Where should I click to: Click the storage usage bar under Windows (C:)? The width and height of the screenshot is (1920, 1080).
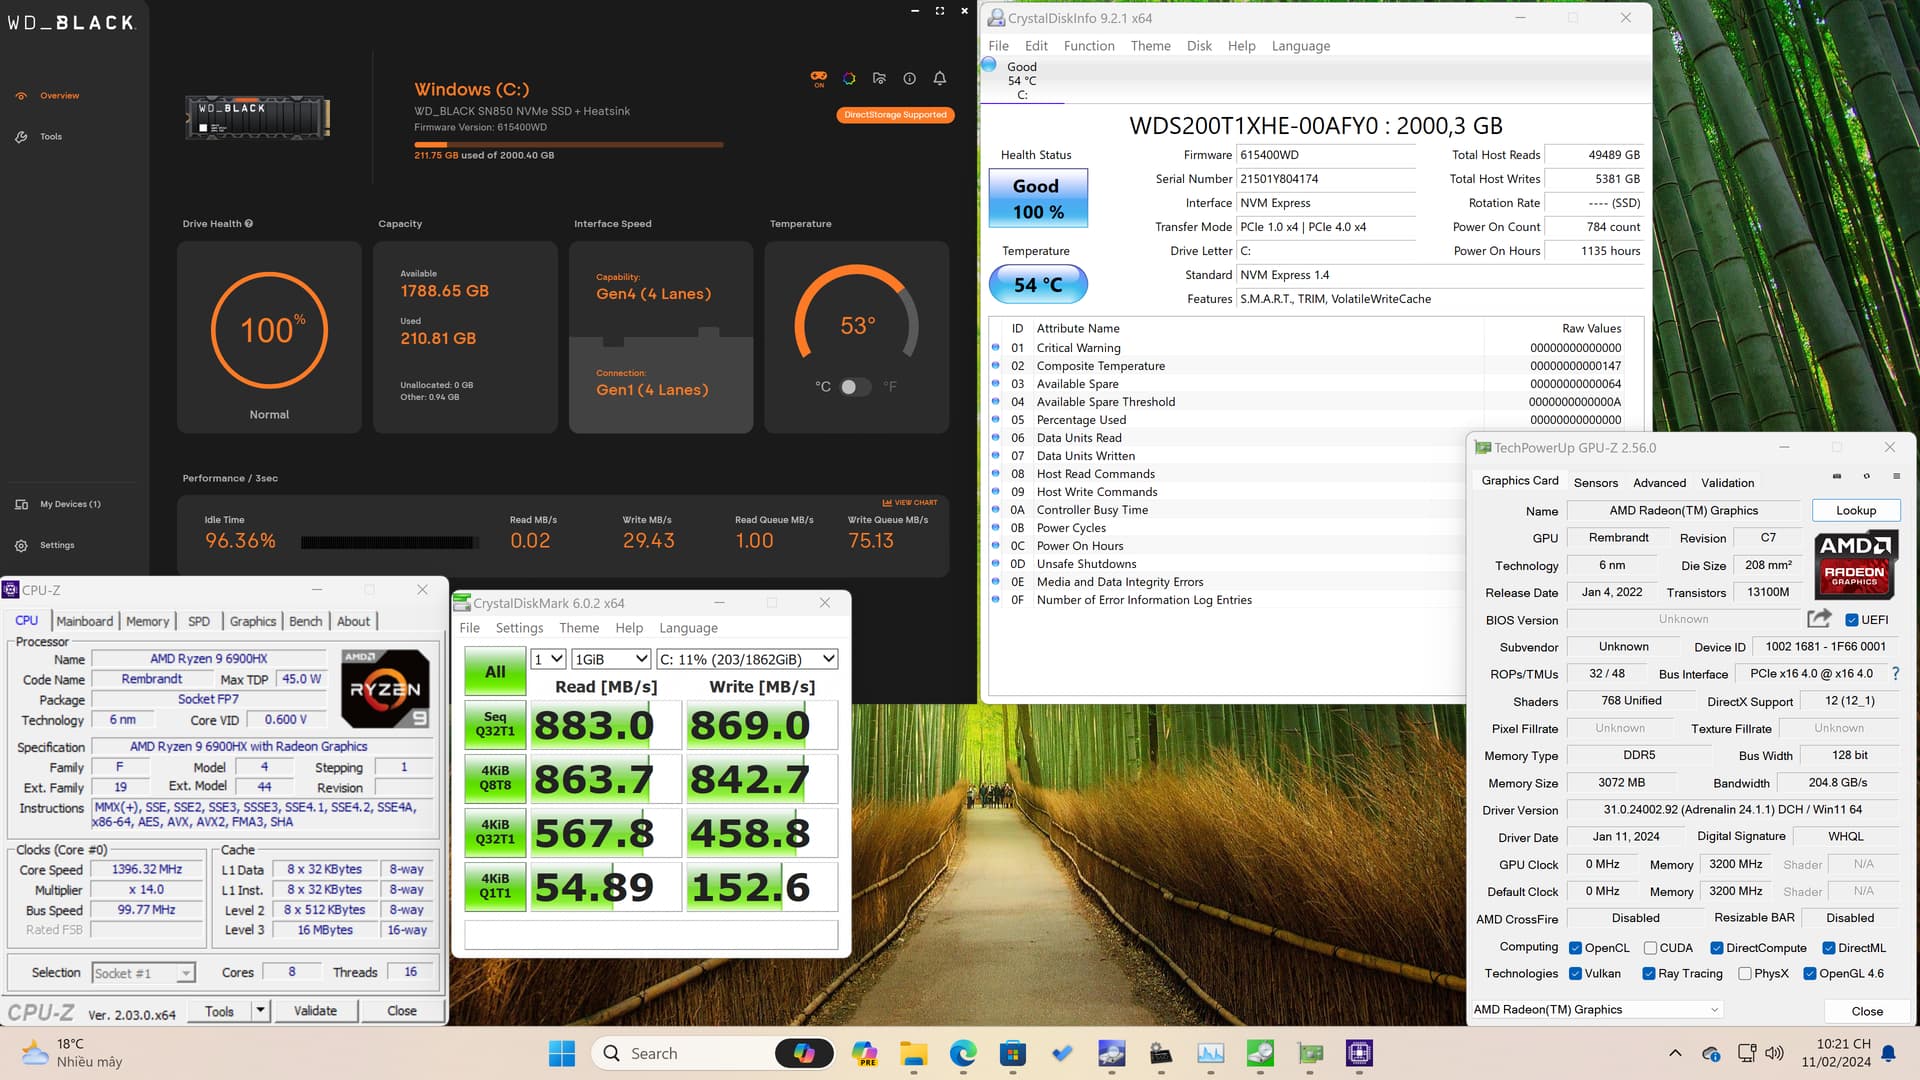pyautogui.click(x=568, y=145)
